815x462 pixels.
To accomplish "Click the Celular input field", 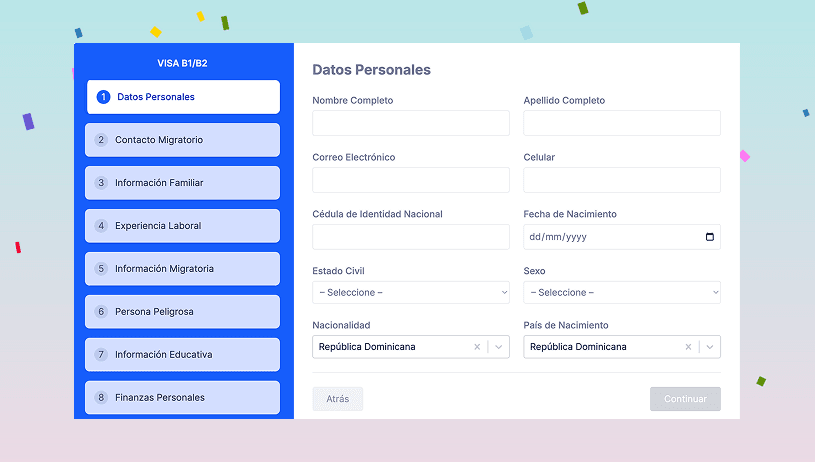I will (621, 180).
